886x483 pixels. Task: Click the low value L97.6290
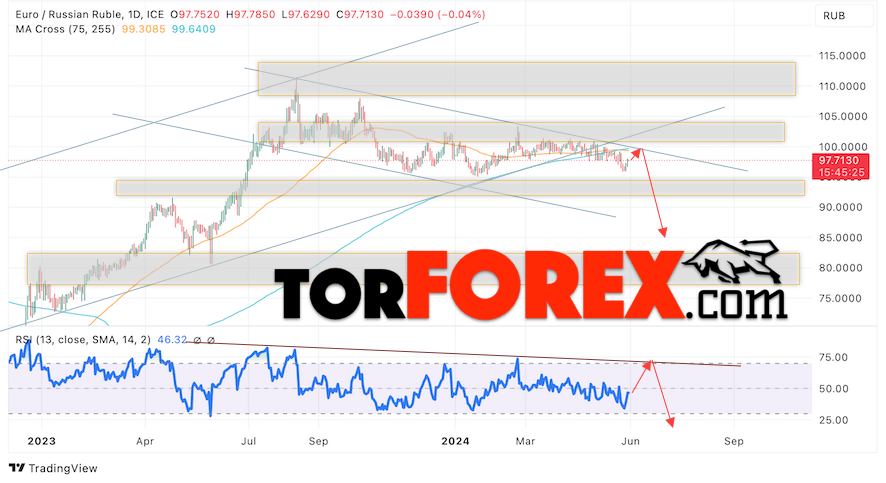[x=305, y=15]
